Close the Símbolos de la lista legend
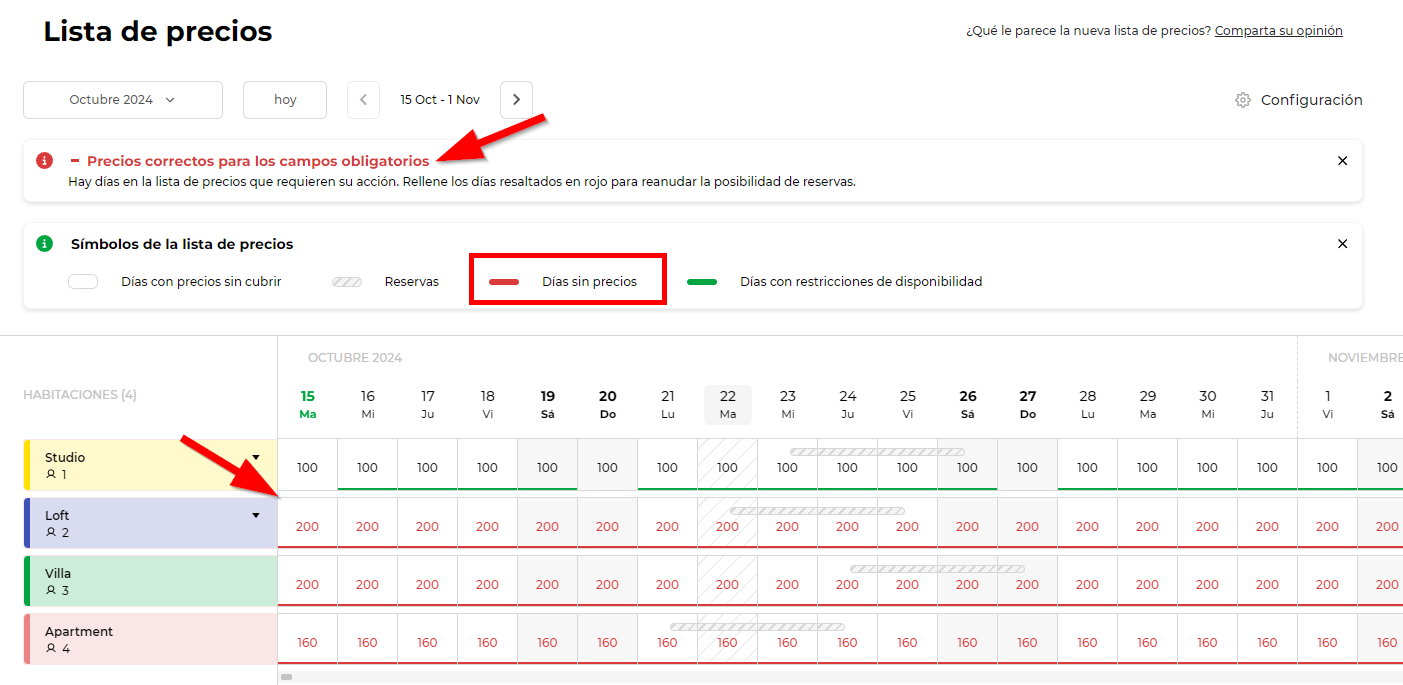This screenshot has height=685, width=1403. (x=1343, y=244)
